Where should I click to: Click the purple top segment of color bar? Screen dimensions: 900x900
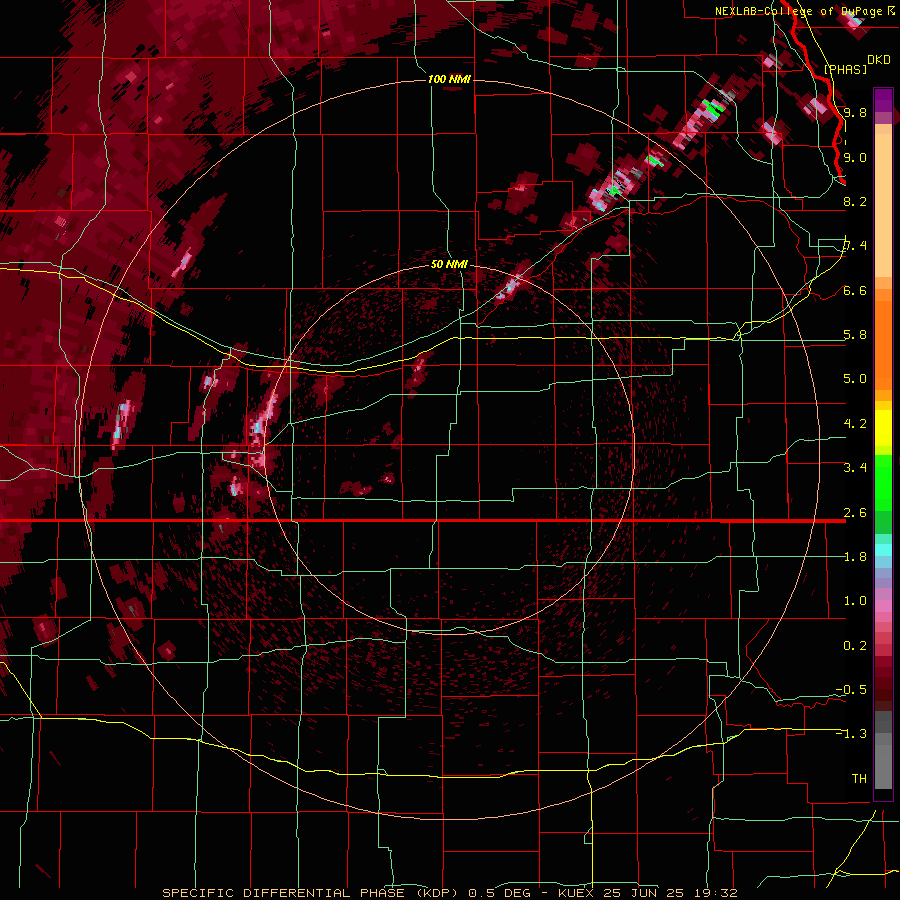(x=883, y=100)
